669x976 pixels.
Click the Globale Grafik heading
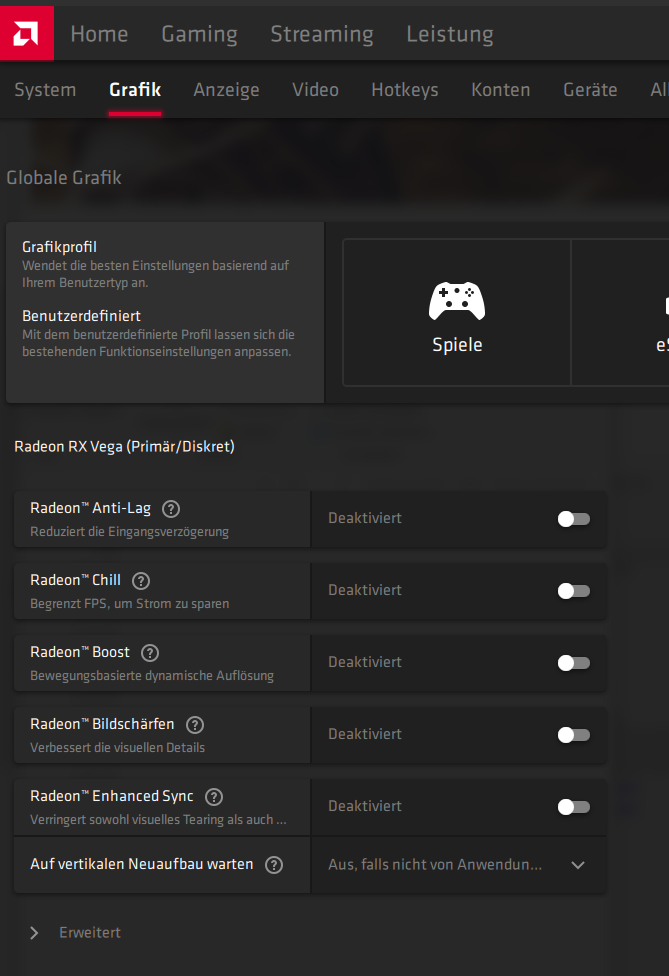tap(63, 178)
